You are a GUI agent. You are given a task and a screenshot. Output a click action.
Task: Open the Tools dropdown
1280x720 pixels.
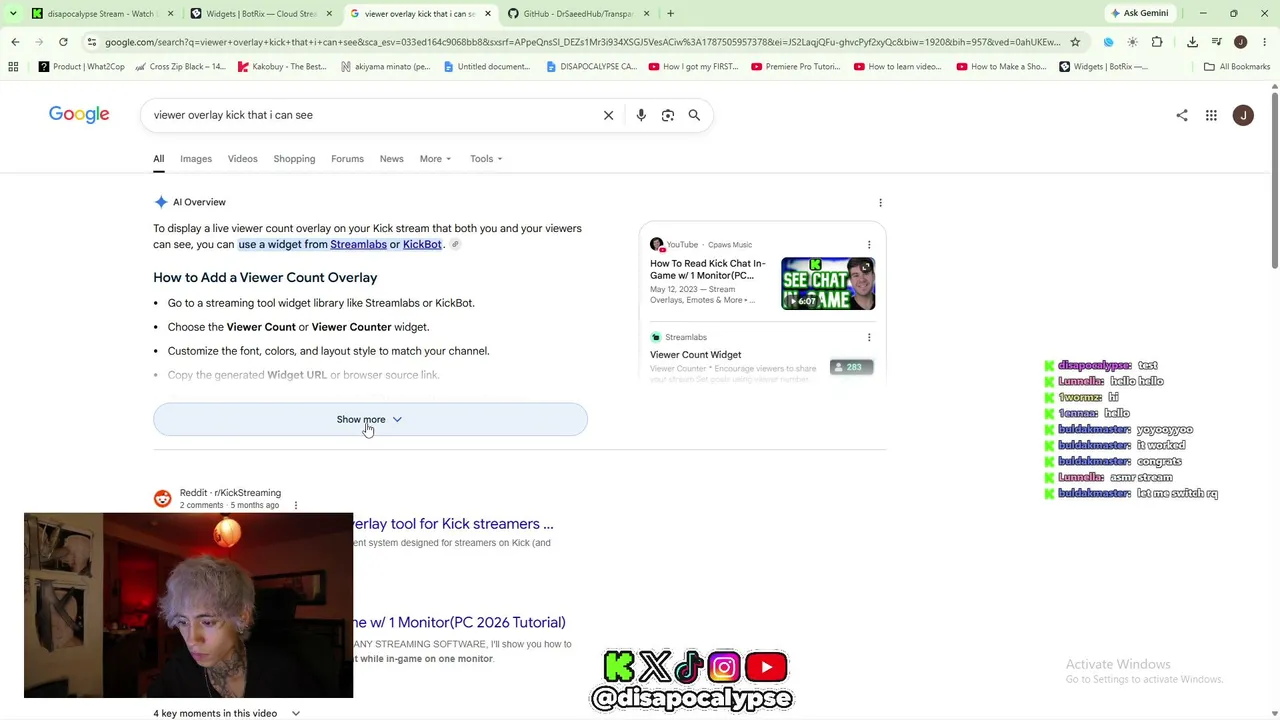(x=486, y=159)
